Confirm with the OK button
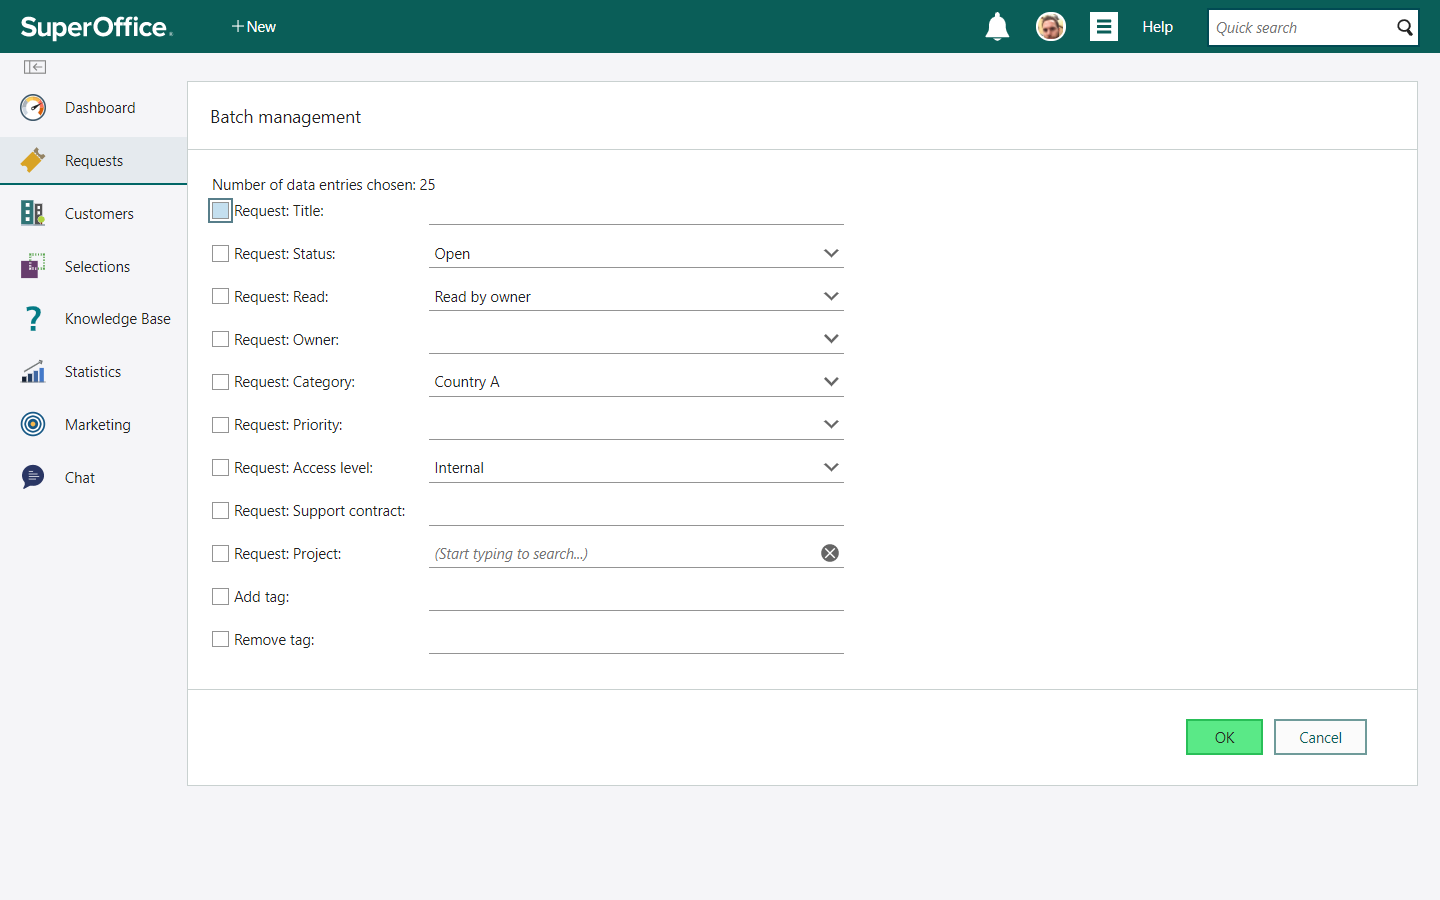The height and width of the screenshot is (900, 1440). pos(1224,737)
